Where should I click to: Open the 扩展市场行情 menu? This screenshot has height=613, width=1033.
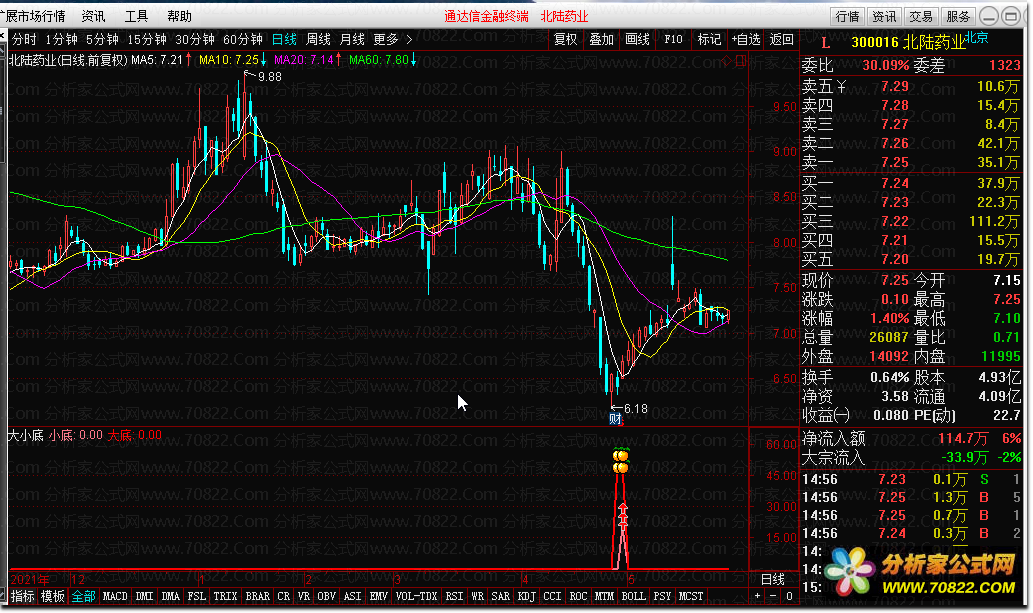pyautogui.click(x=33, y=16)
